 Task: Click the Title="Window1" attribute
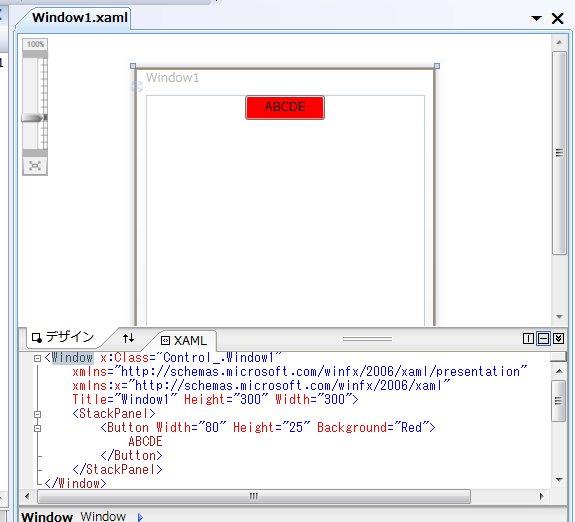pos(125,399)
